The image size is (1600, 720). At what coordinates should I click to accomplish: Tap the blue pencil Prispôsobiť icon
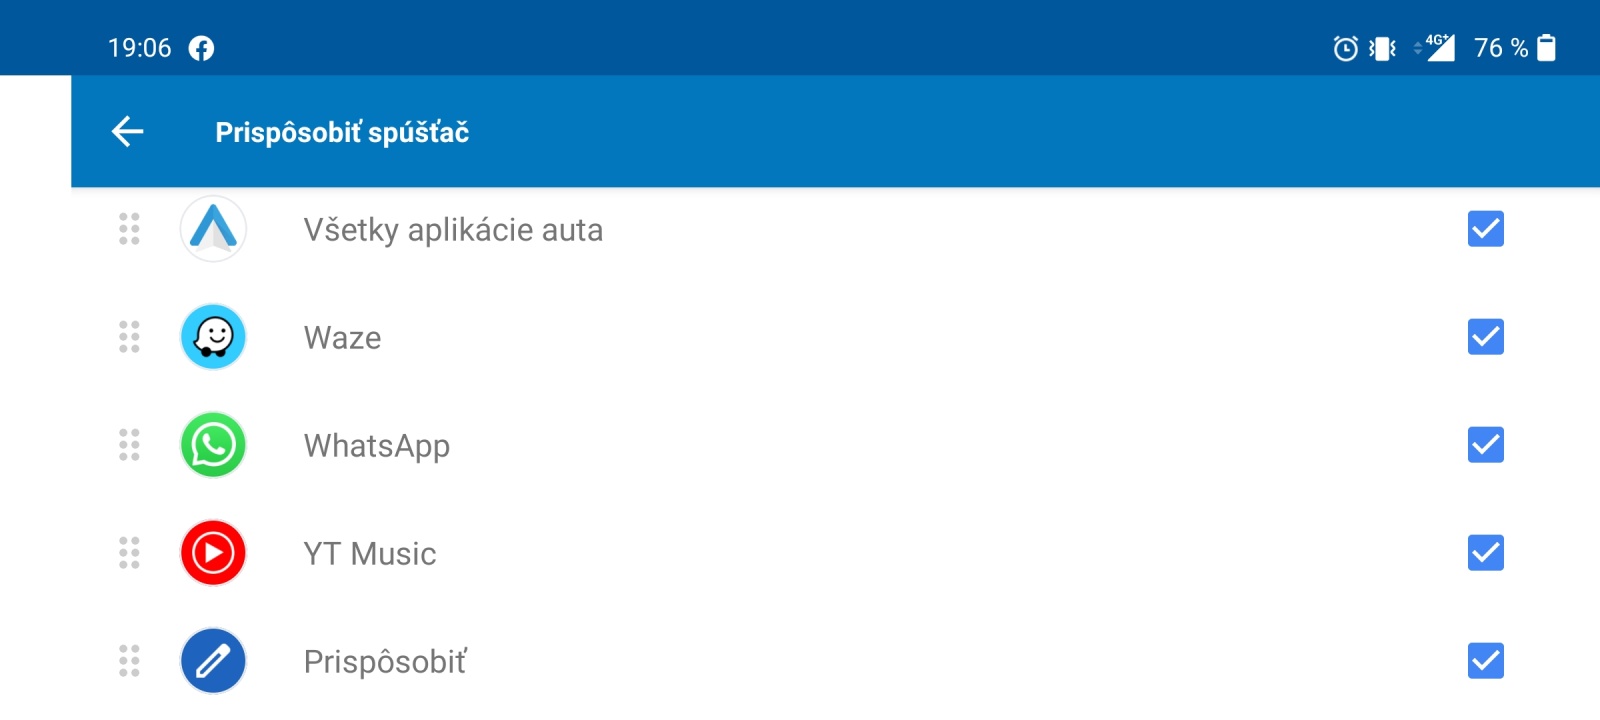pos(213,661)
